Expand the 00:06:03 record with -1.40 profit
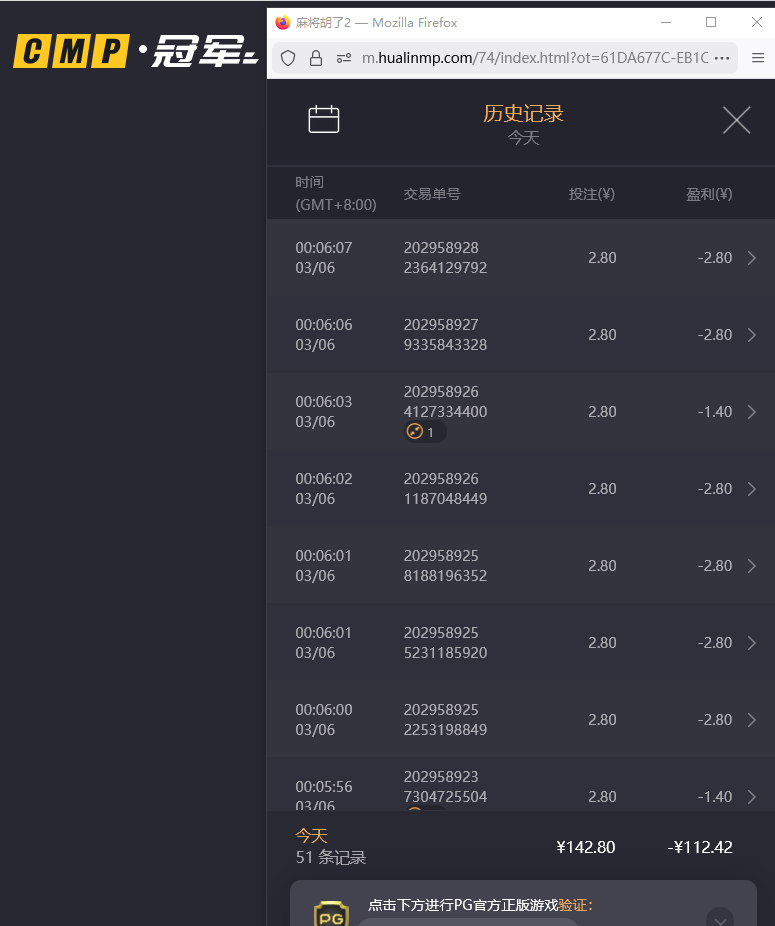The height and width of the screenshot is (926, 775). pos(752,412)
